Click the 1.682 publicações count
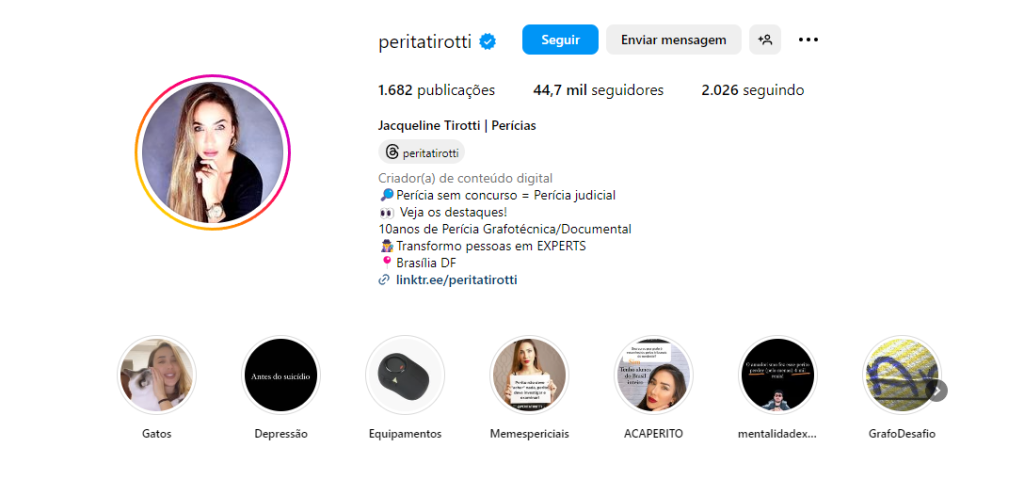 coord(437,90)
